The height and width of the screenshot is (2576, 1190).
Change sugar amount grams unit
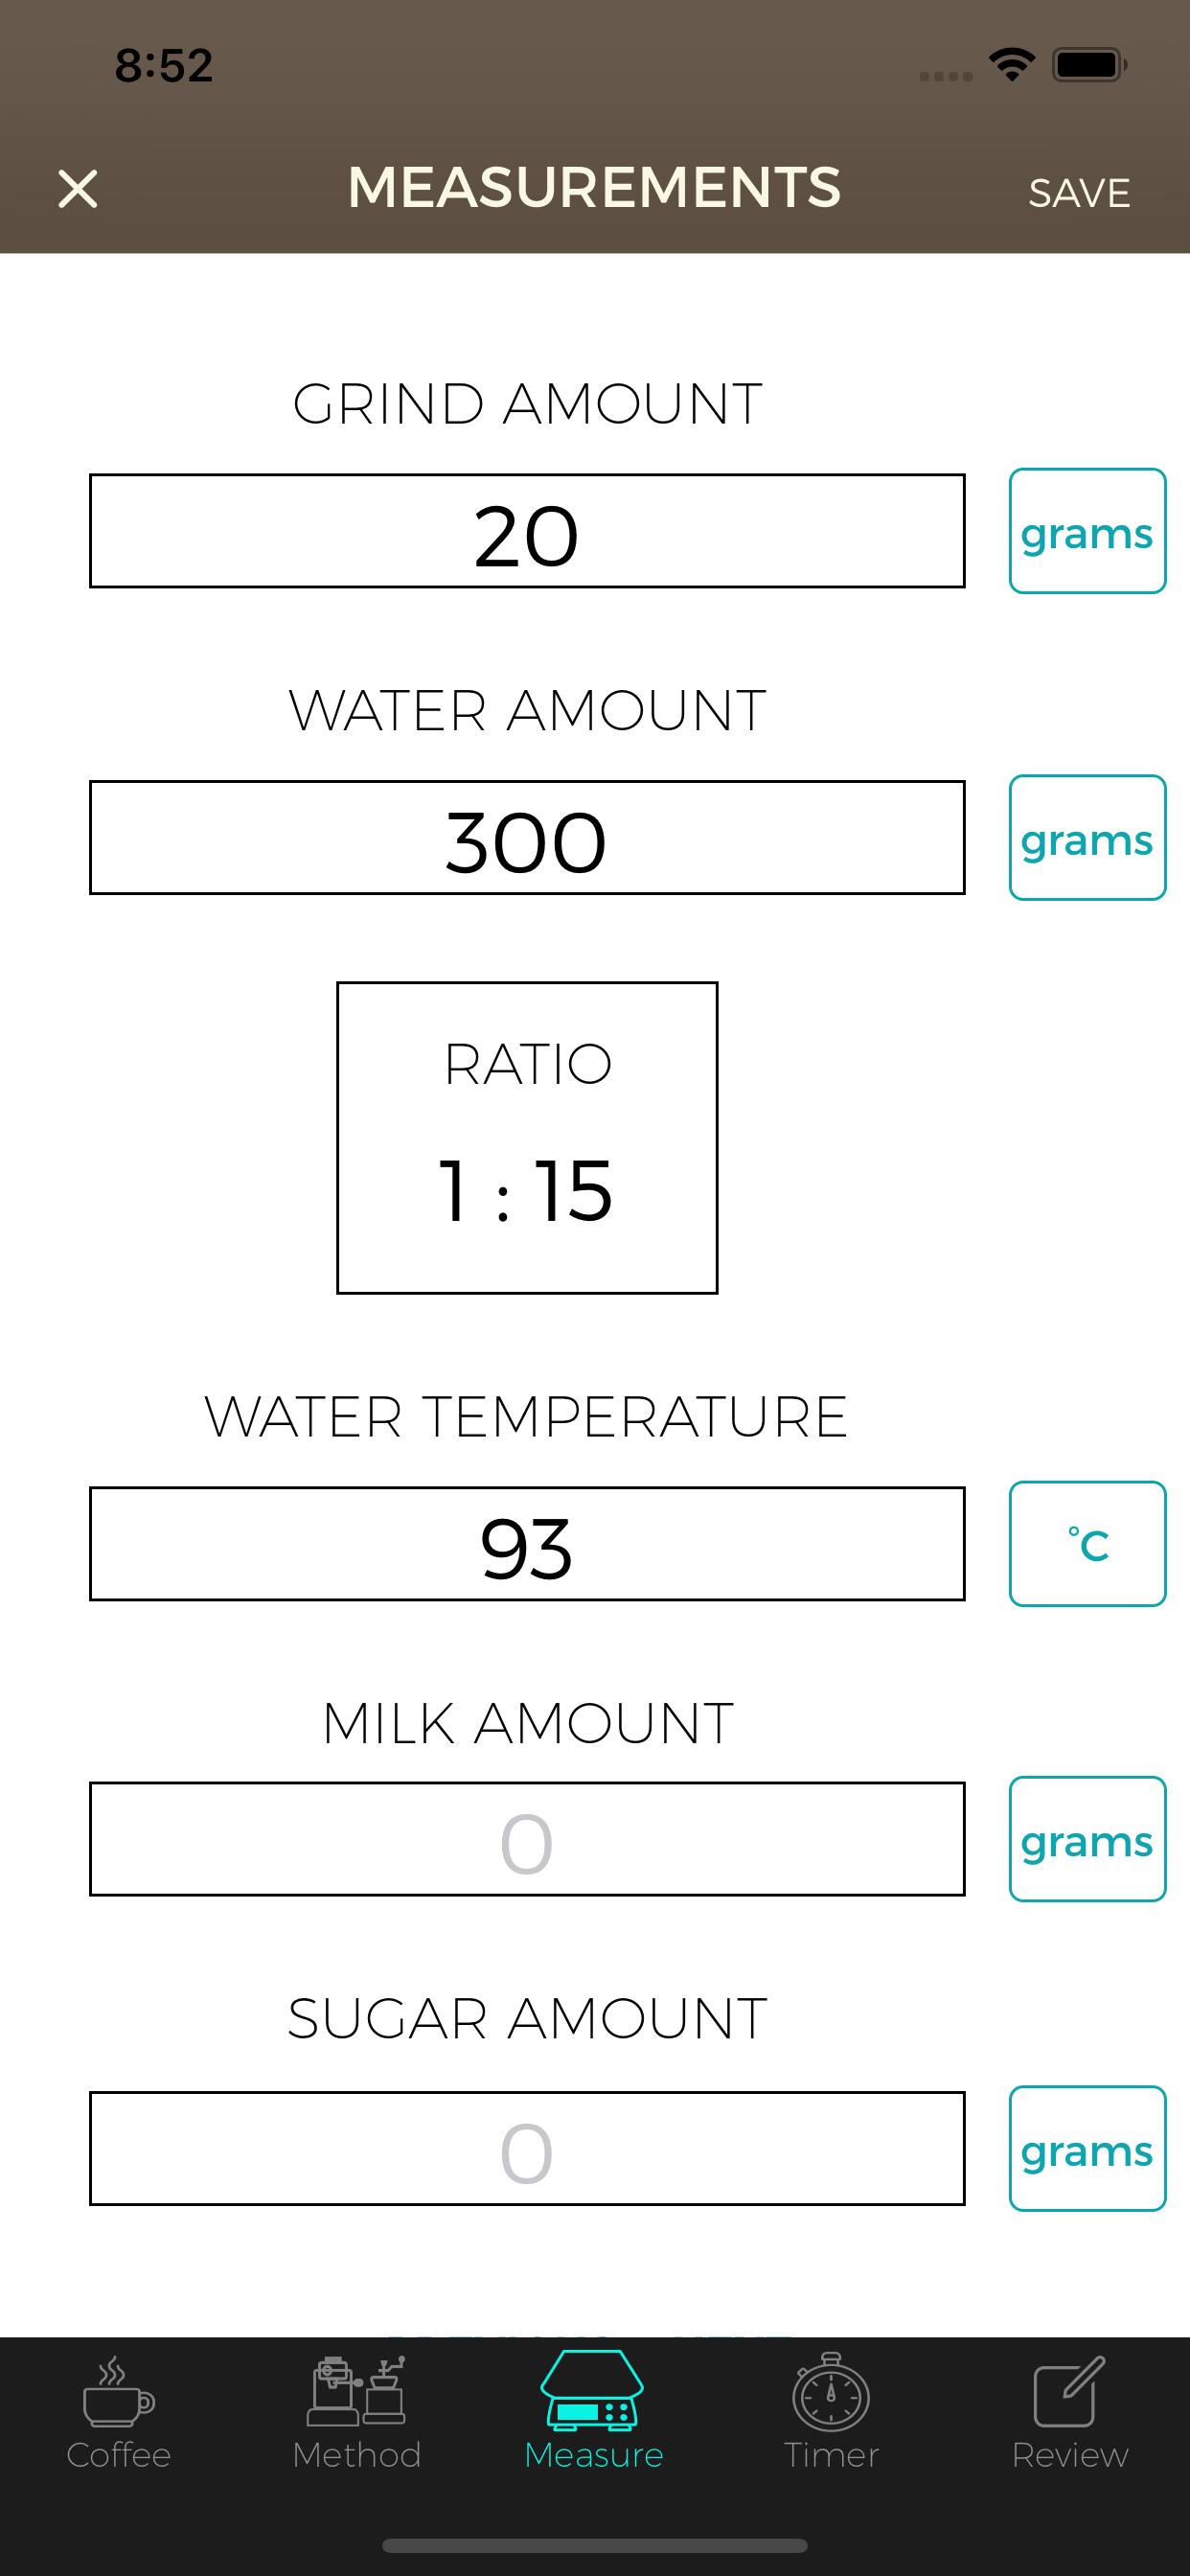(x=1087, y=2149)
